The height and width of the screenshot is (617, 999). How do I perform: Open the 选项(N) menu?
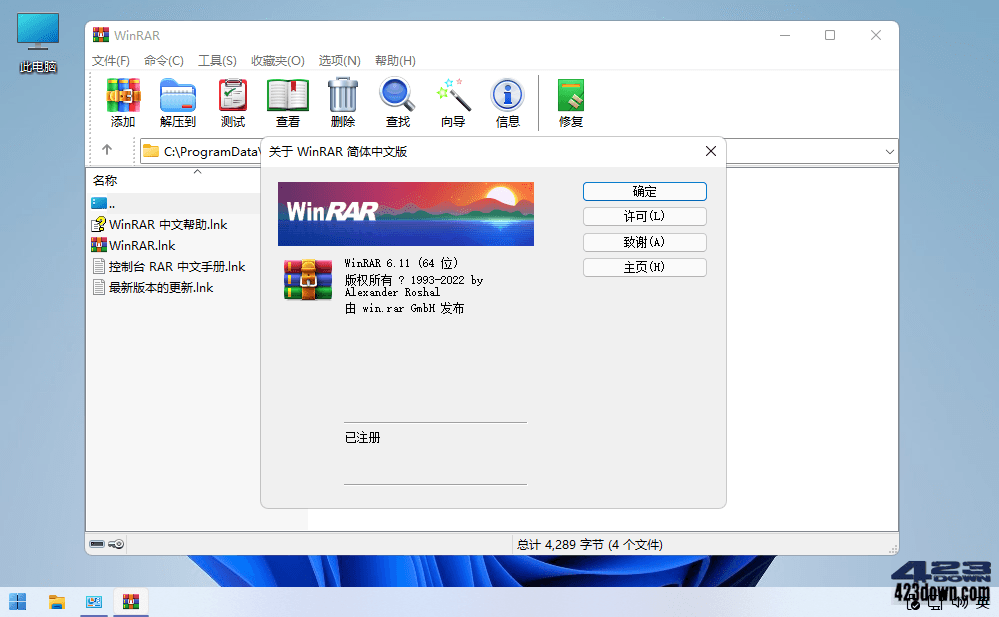click(x=339, y=61)
